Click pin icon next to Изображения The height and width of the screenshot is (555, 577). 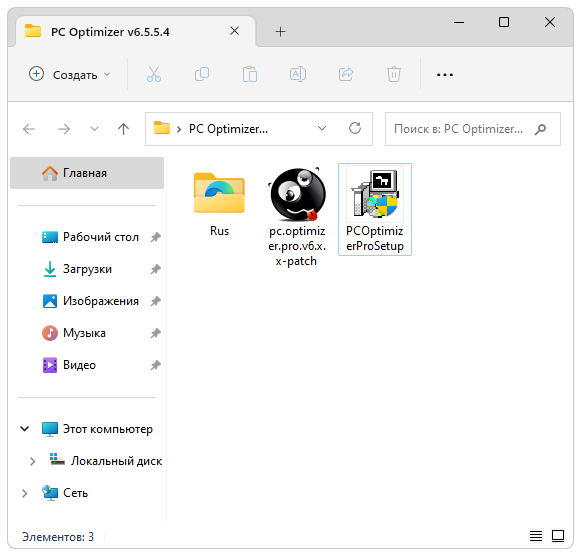coord(156,301)
